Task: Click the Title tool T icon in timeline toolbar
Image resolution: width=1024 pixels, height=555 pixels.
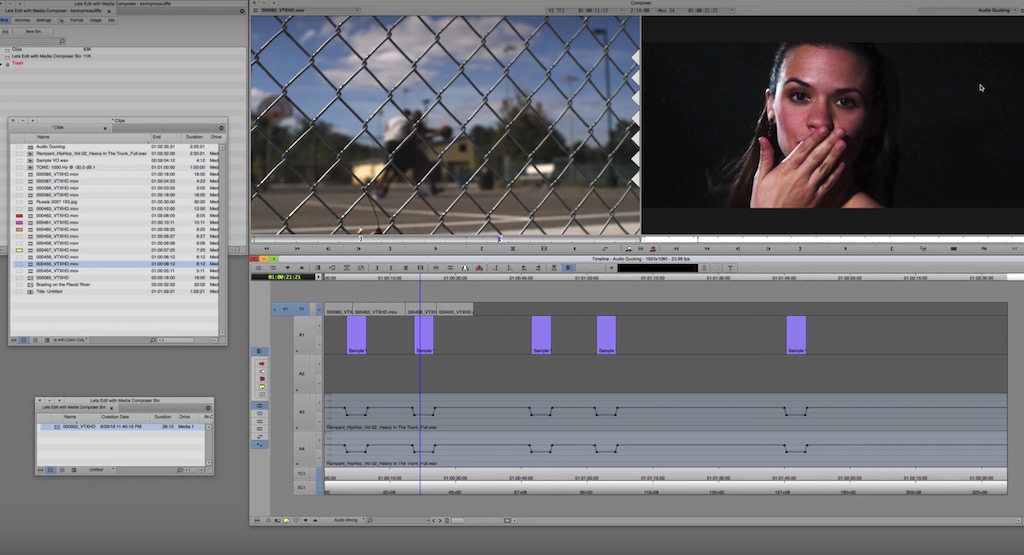Action: [731, 268]
